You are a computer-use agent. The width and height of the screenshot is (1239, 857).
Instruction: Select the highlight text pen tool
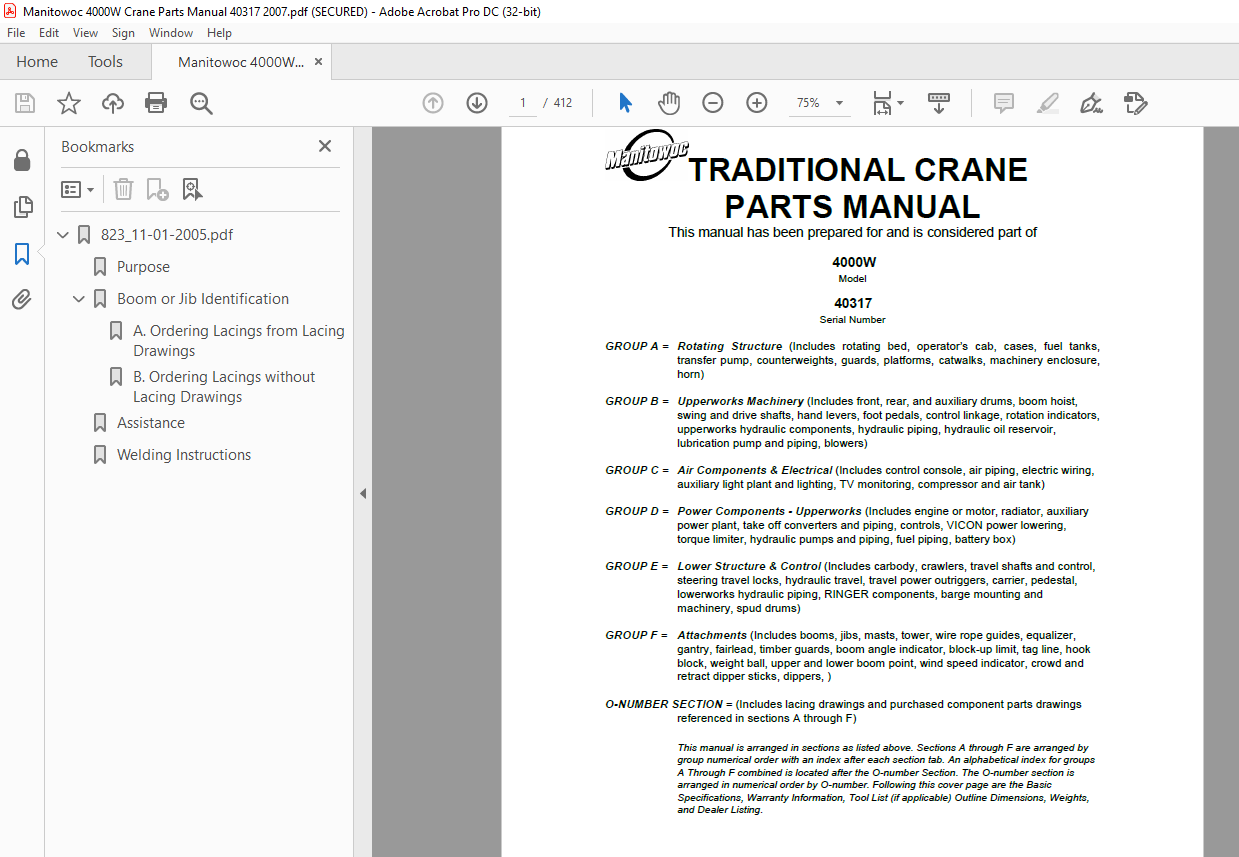pos(1048,103)
